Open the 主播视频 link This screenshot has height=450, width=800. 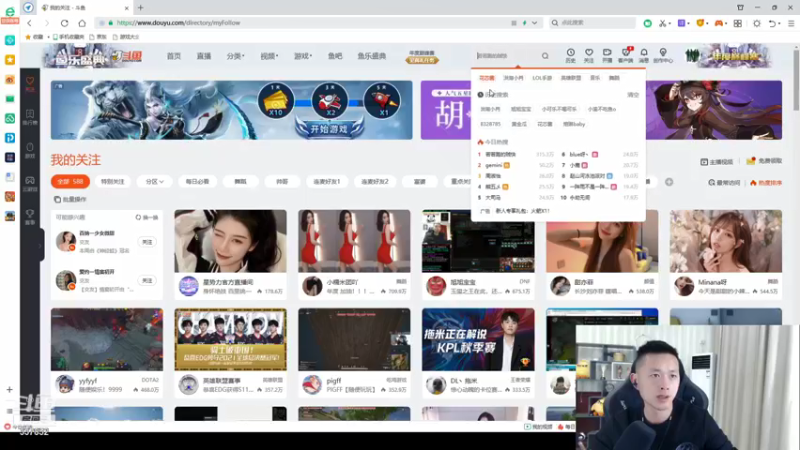(x=716, y=162)
